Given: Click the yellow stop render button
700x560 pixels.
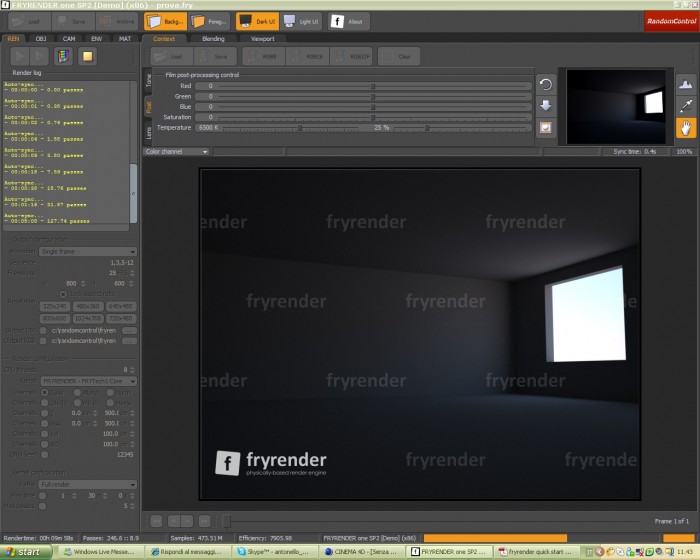Looking at the screenshot, I should click(88, 56).
